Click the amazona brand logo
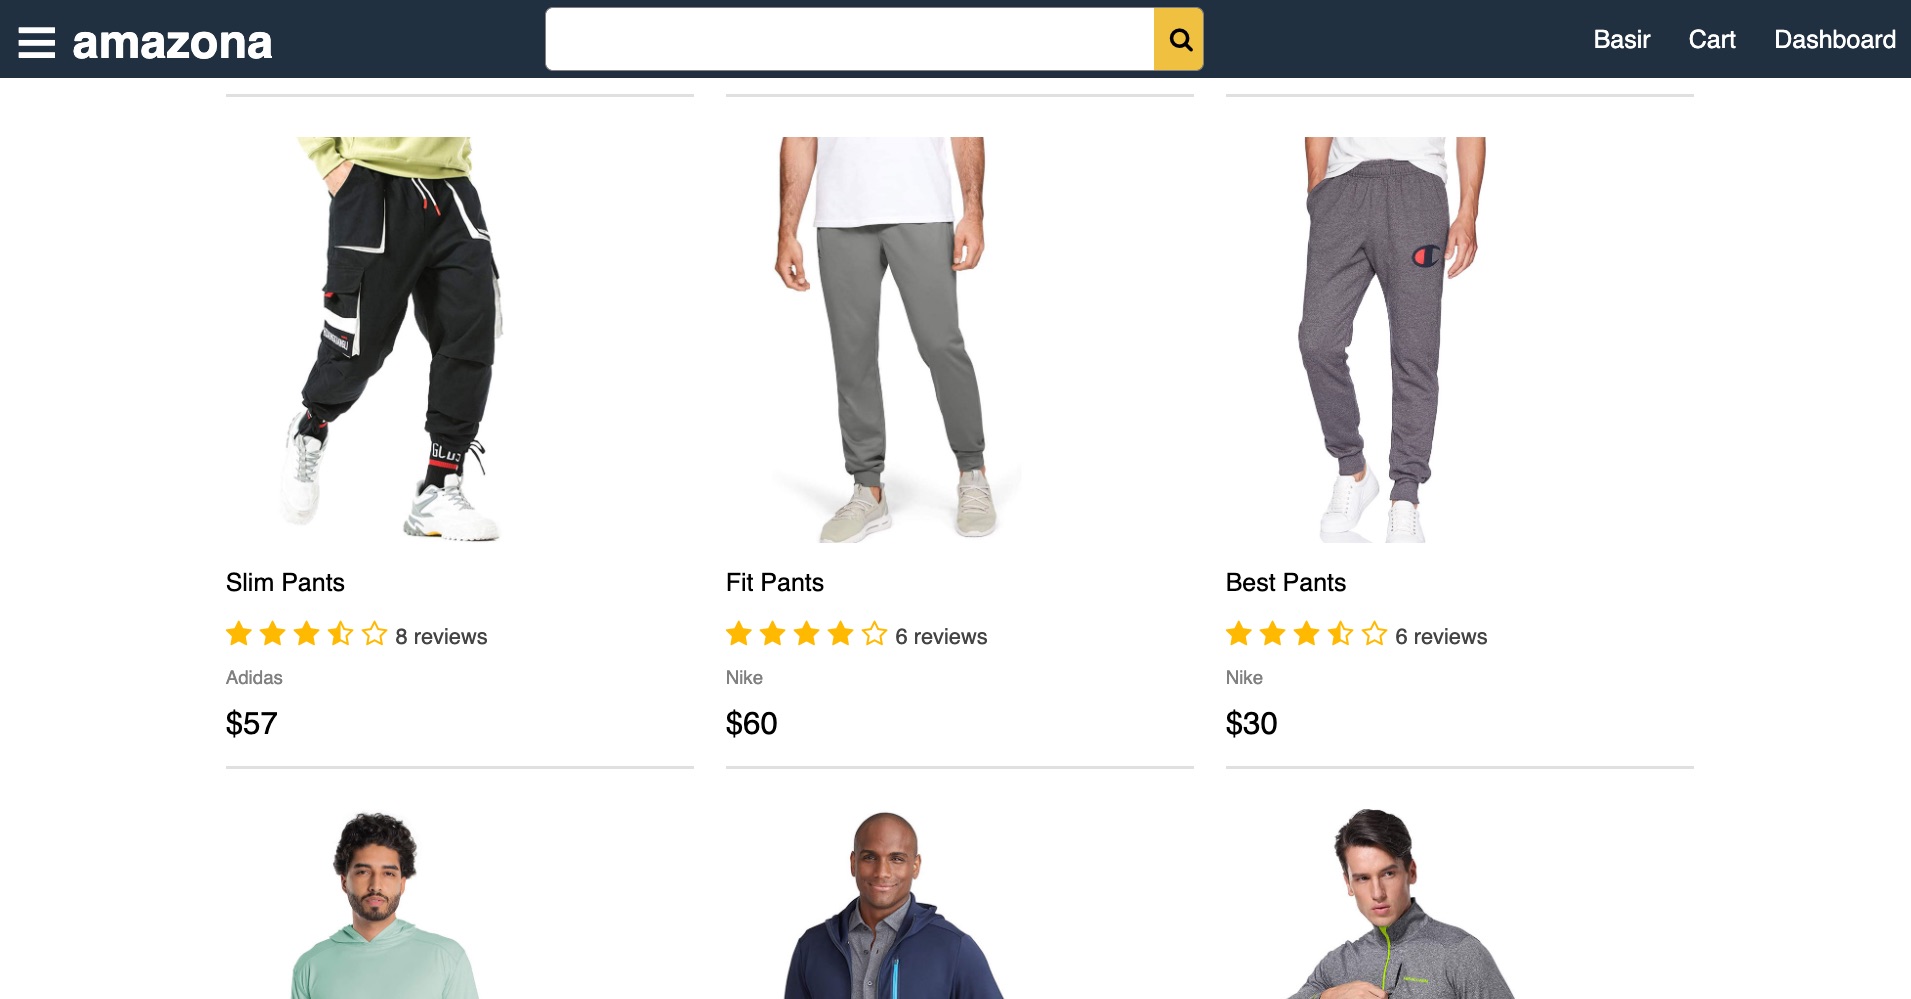Image resolution: width=1911 pixels, height=999 pixels. (172, 42)
